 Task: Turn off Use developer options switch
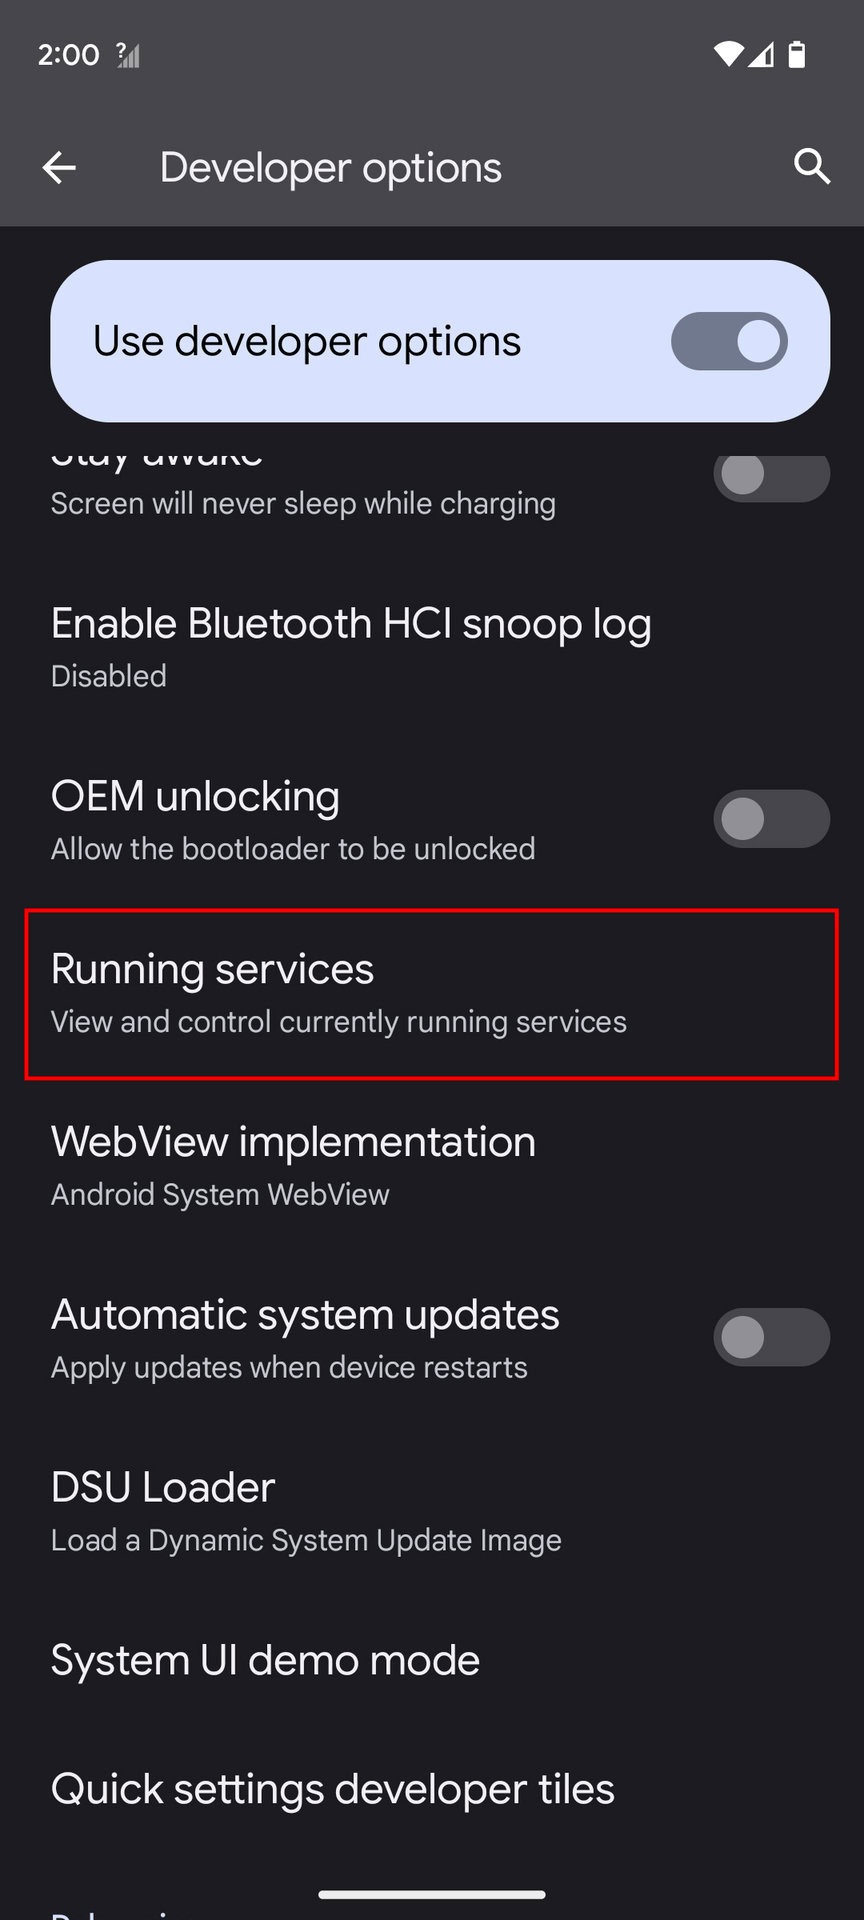tap(729, 341)
